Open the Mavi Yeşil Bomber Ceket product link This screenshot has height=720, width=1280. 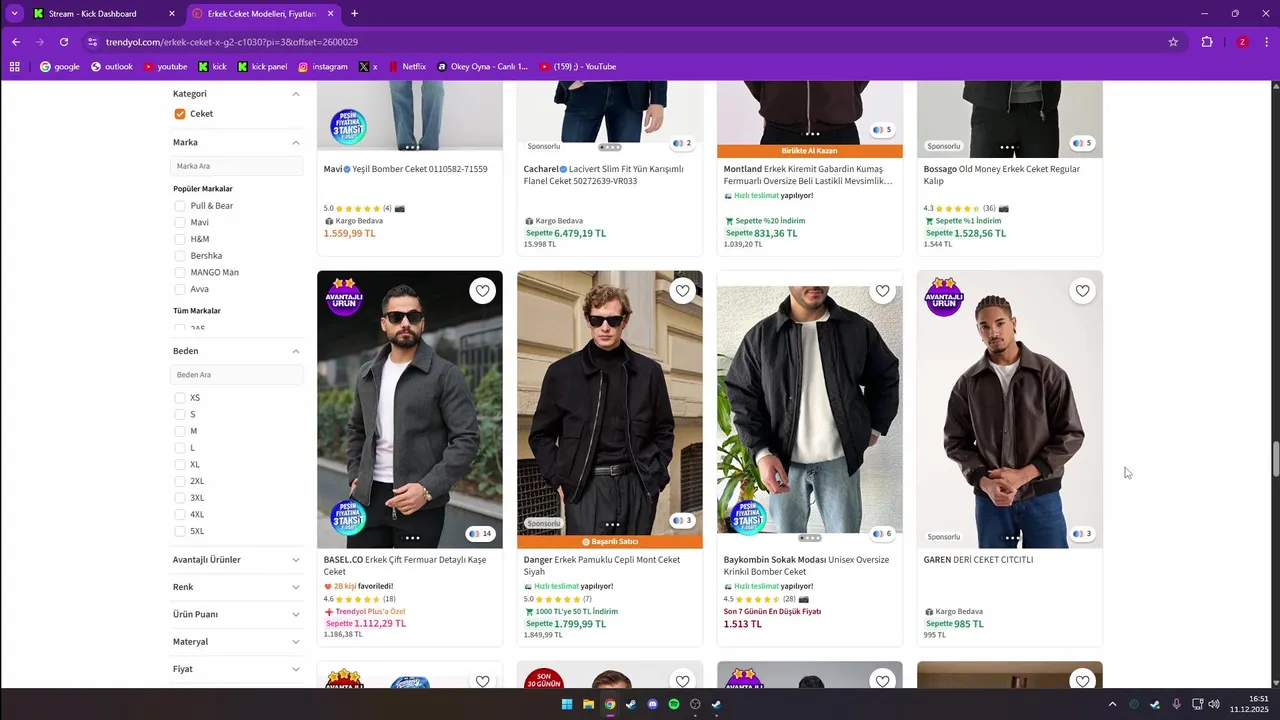click(x=405, y=169)
